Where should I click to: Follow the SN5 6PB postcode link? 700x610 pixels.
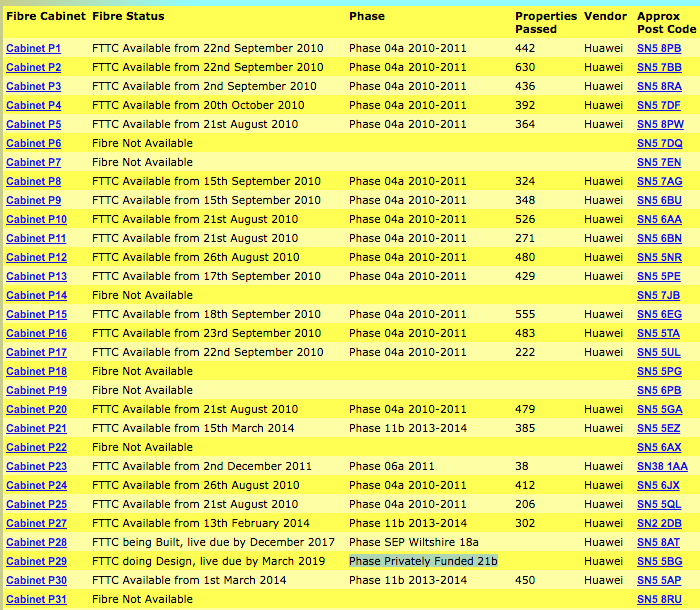tap(659, 390)
